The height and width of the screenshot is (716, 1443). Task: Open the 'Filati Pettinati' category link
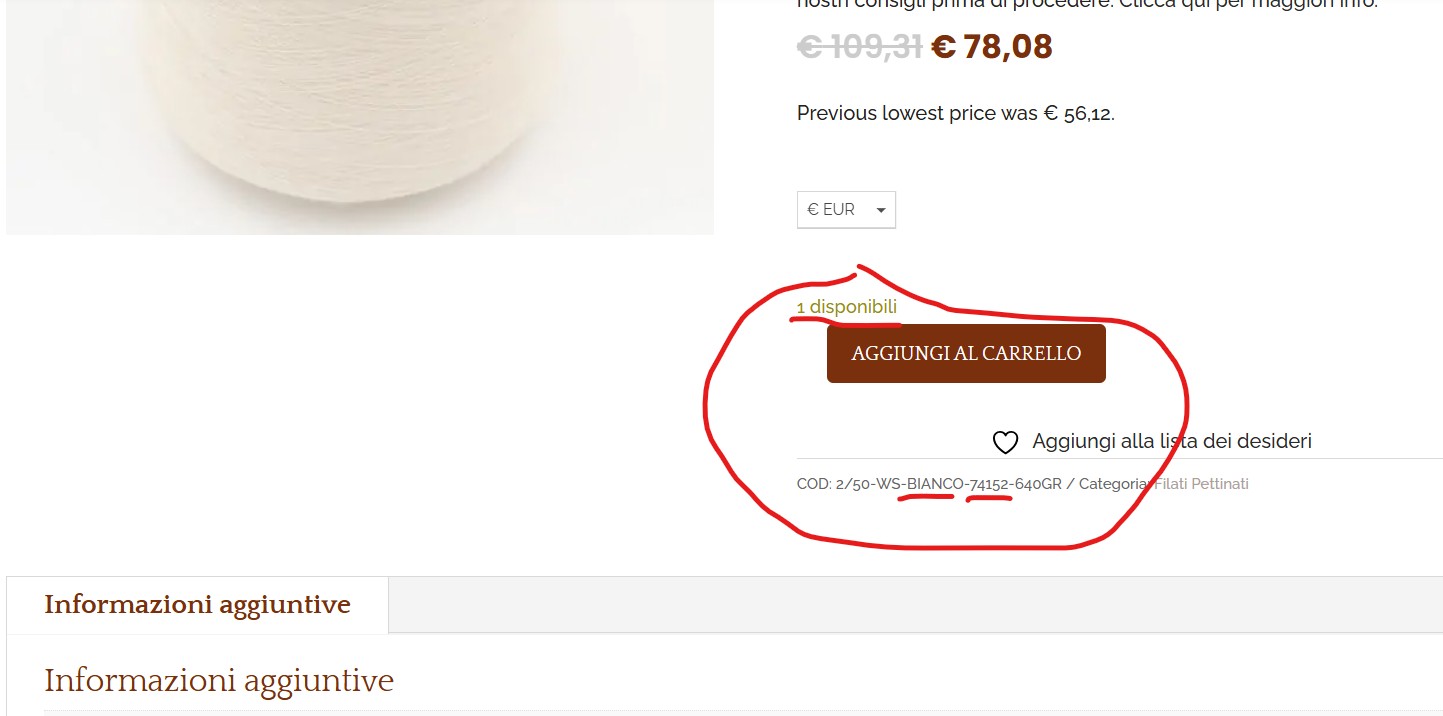(1201, 484)
